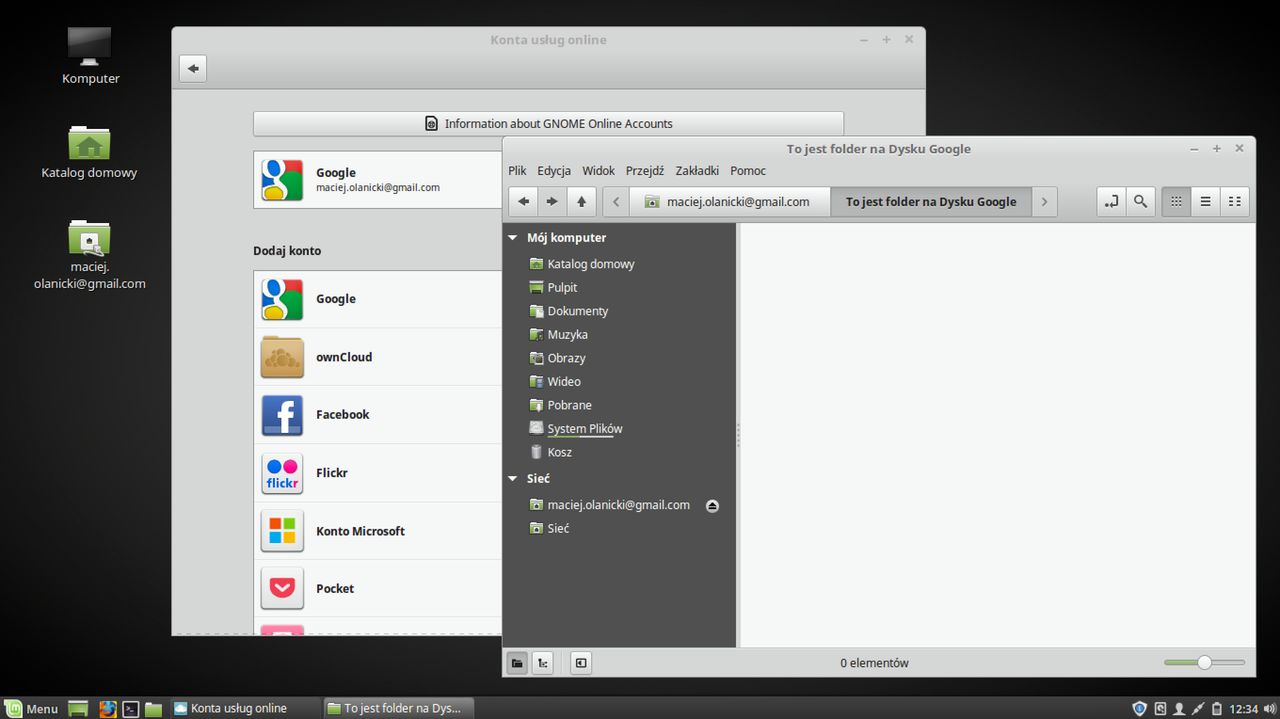Viewport: 1280px width, 719px height.
Task: Open the Zakładki menu
Action: tap(697, 171)
